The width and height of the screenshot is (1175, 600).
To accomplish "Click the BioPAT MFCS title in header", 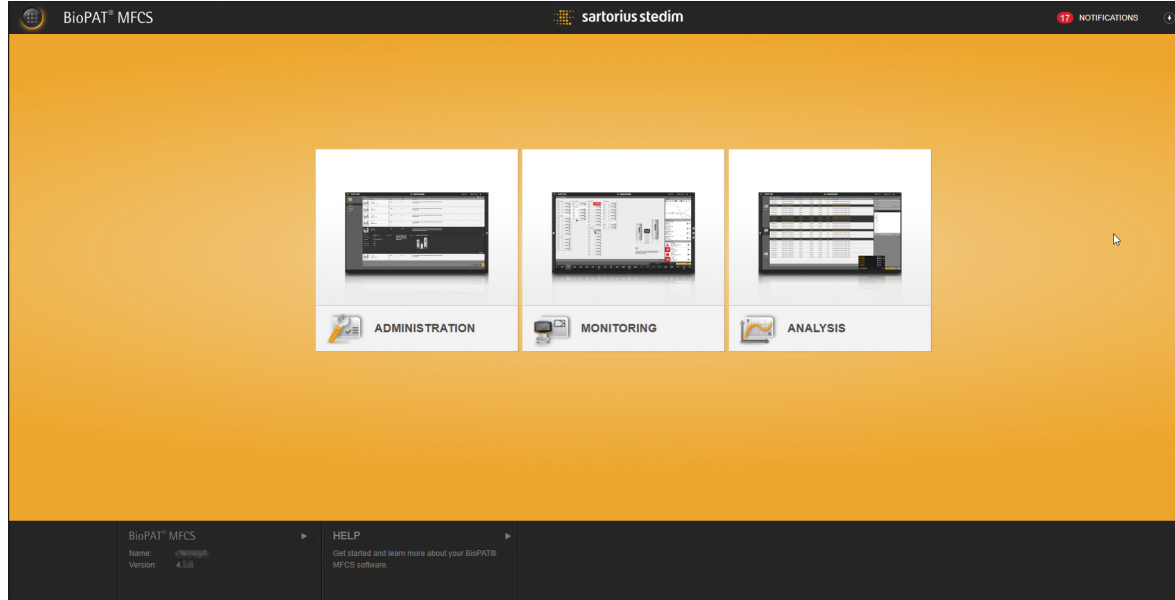I will pos(108,17).
